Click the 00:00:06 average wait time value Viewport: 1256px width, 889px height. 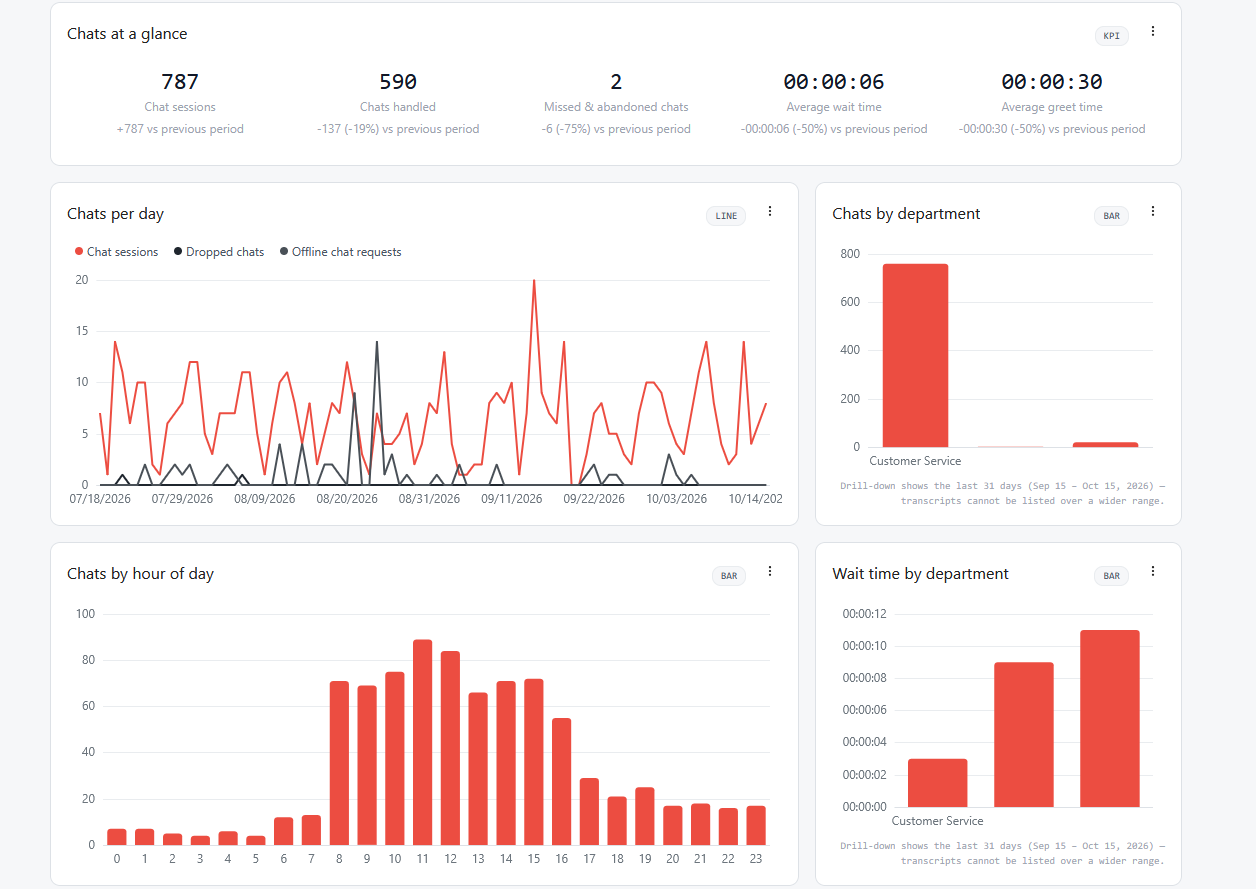tap(834, 82)
